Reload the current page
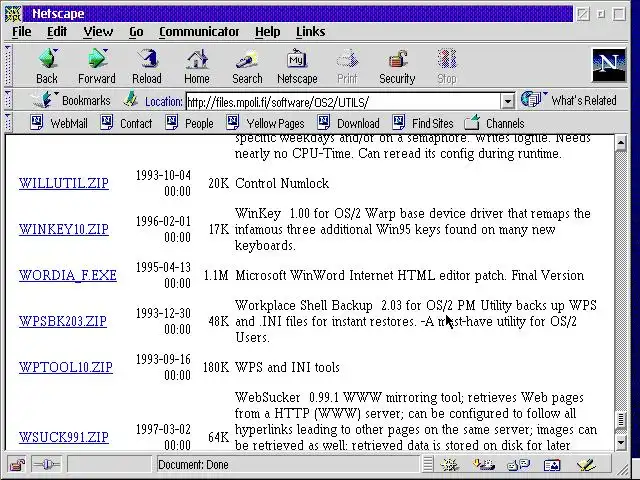This screenshot has width=640, height=480. tap(147, 66)
